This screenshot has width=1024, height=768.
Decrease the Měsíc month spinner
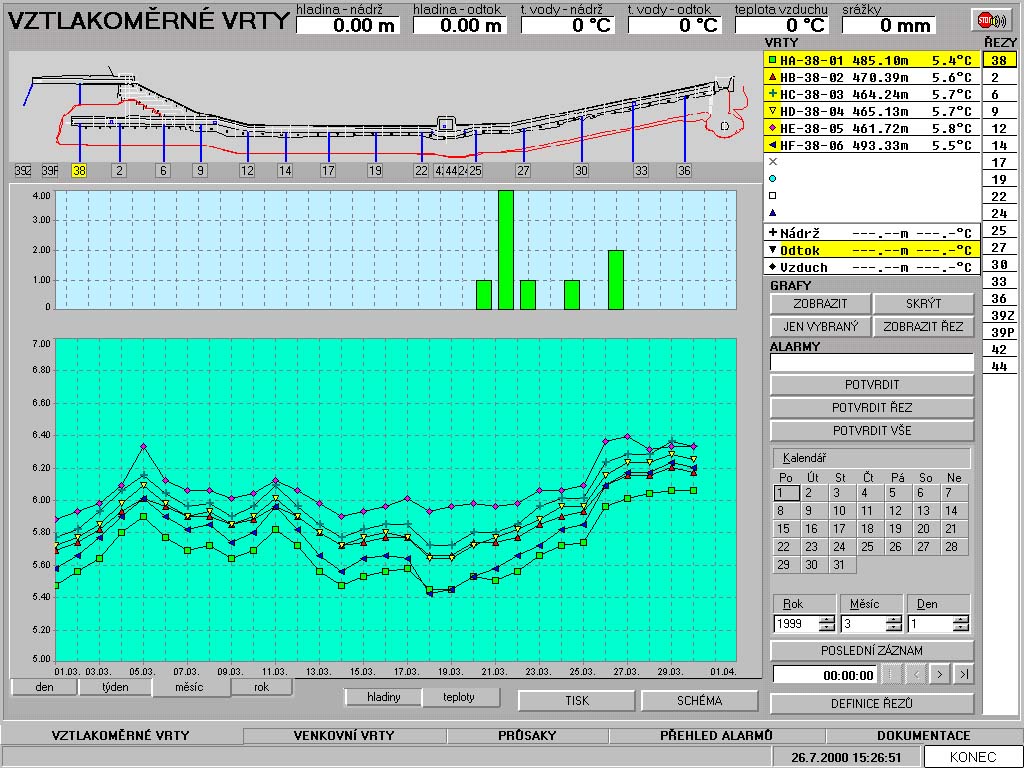pyautogui.click(x=893, y=629)
